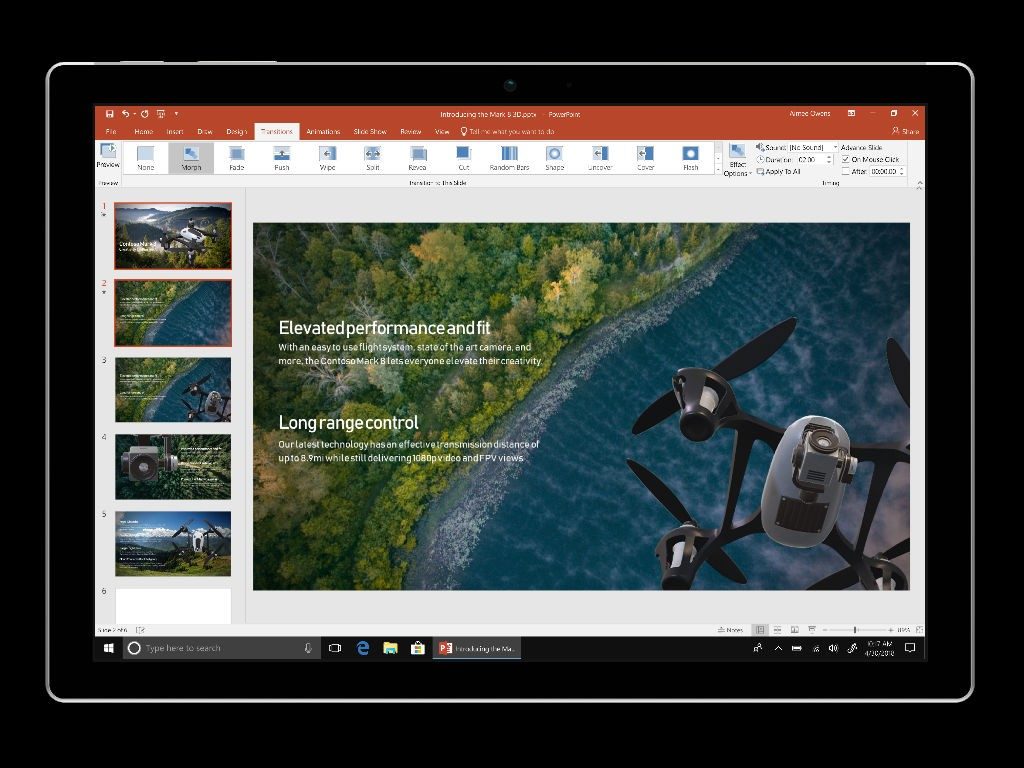Viewport: 1024px width, 768px height.
Task: Uncheck the On Mouse Click checkbox
Action: point(846,159)
